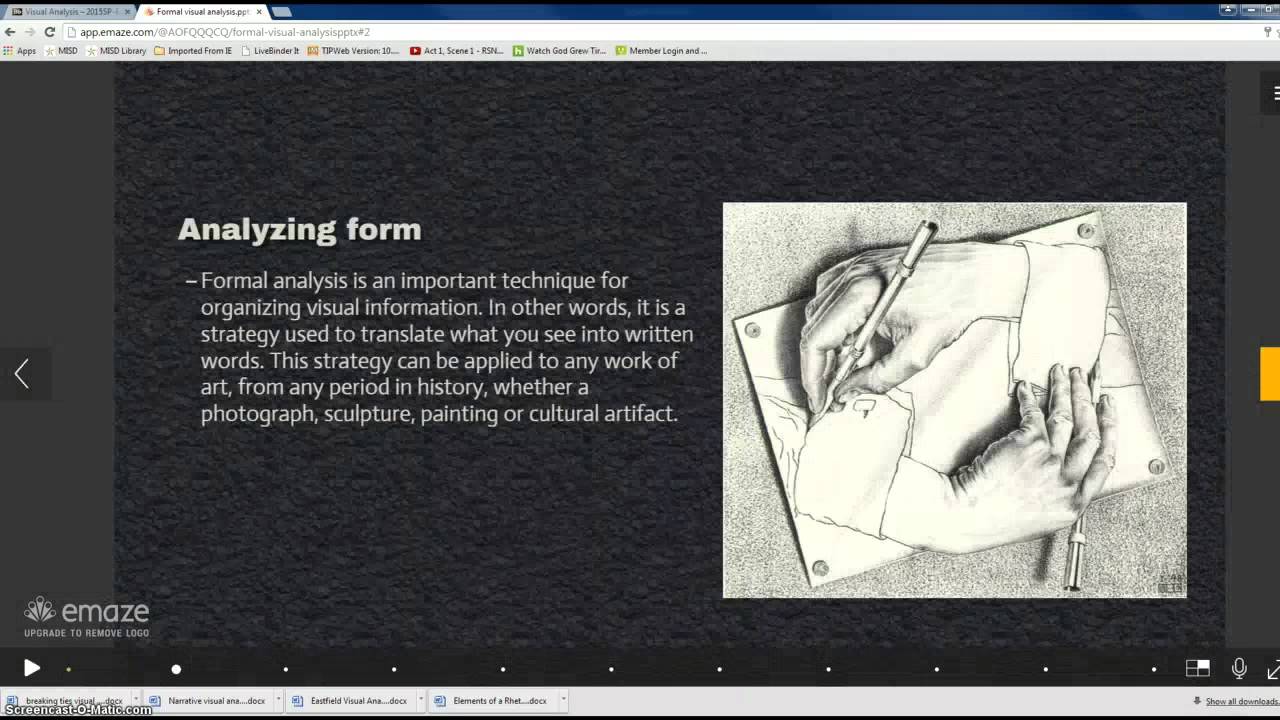
Task: Open the TIPWeb Version bookmark
Action: (354, 51)
